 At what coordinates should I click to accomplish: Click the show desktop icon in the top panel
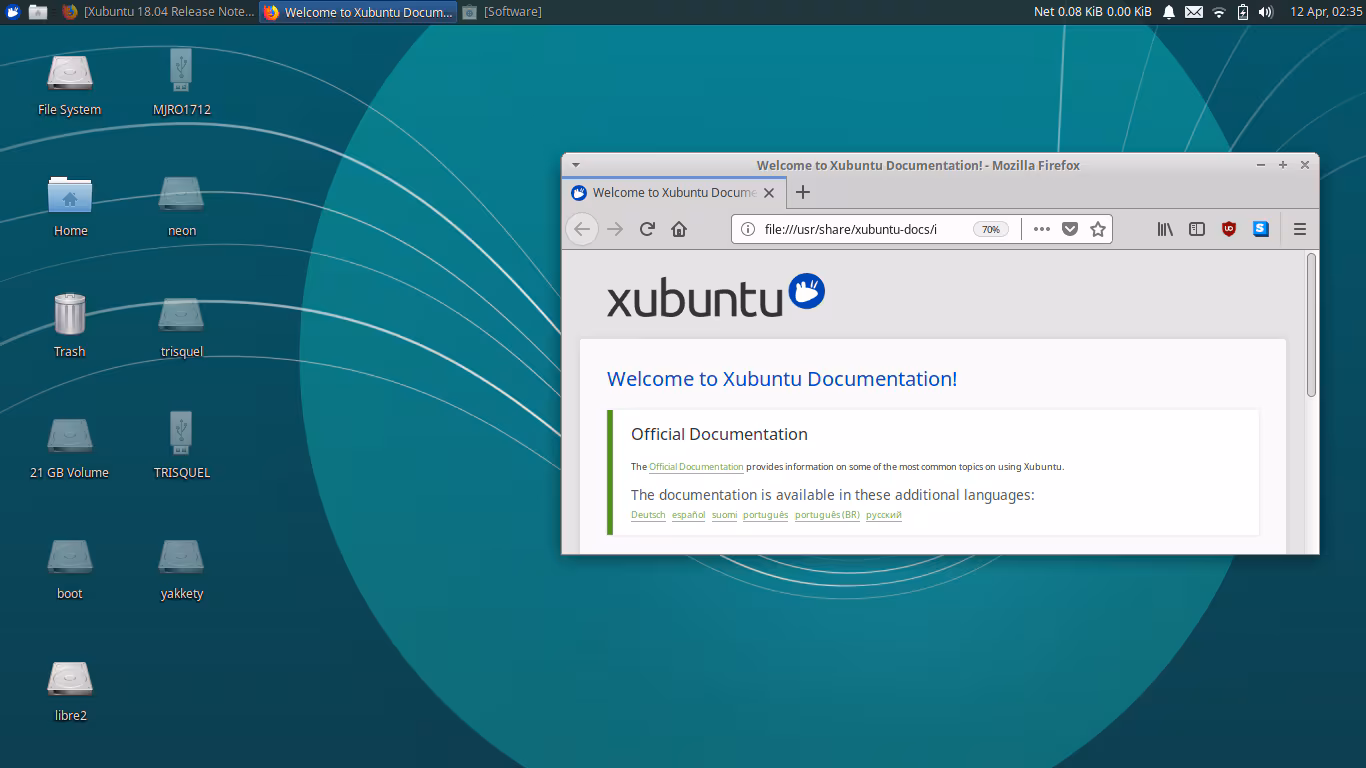tap(38, 12)
